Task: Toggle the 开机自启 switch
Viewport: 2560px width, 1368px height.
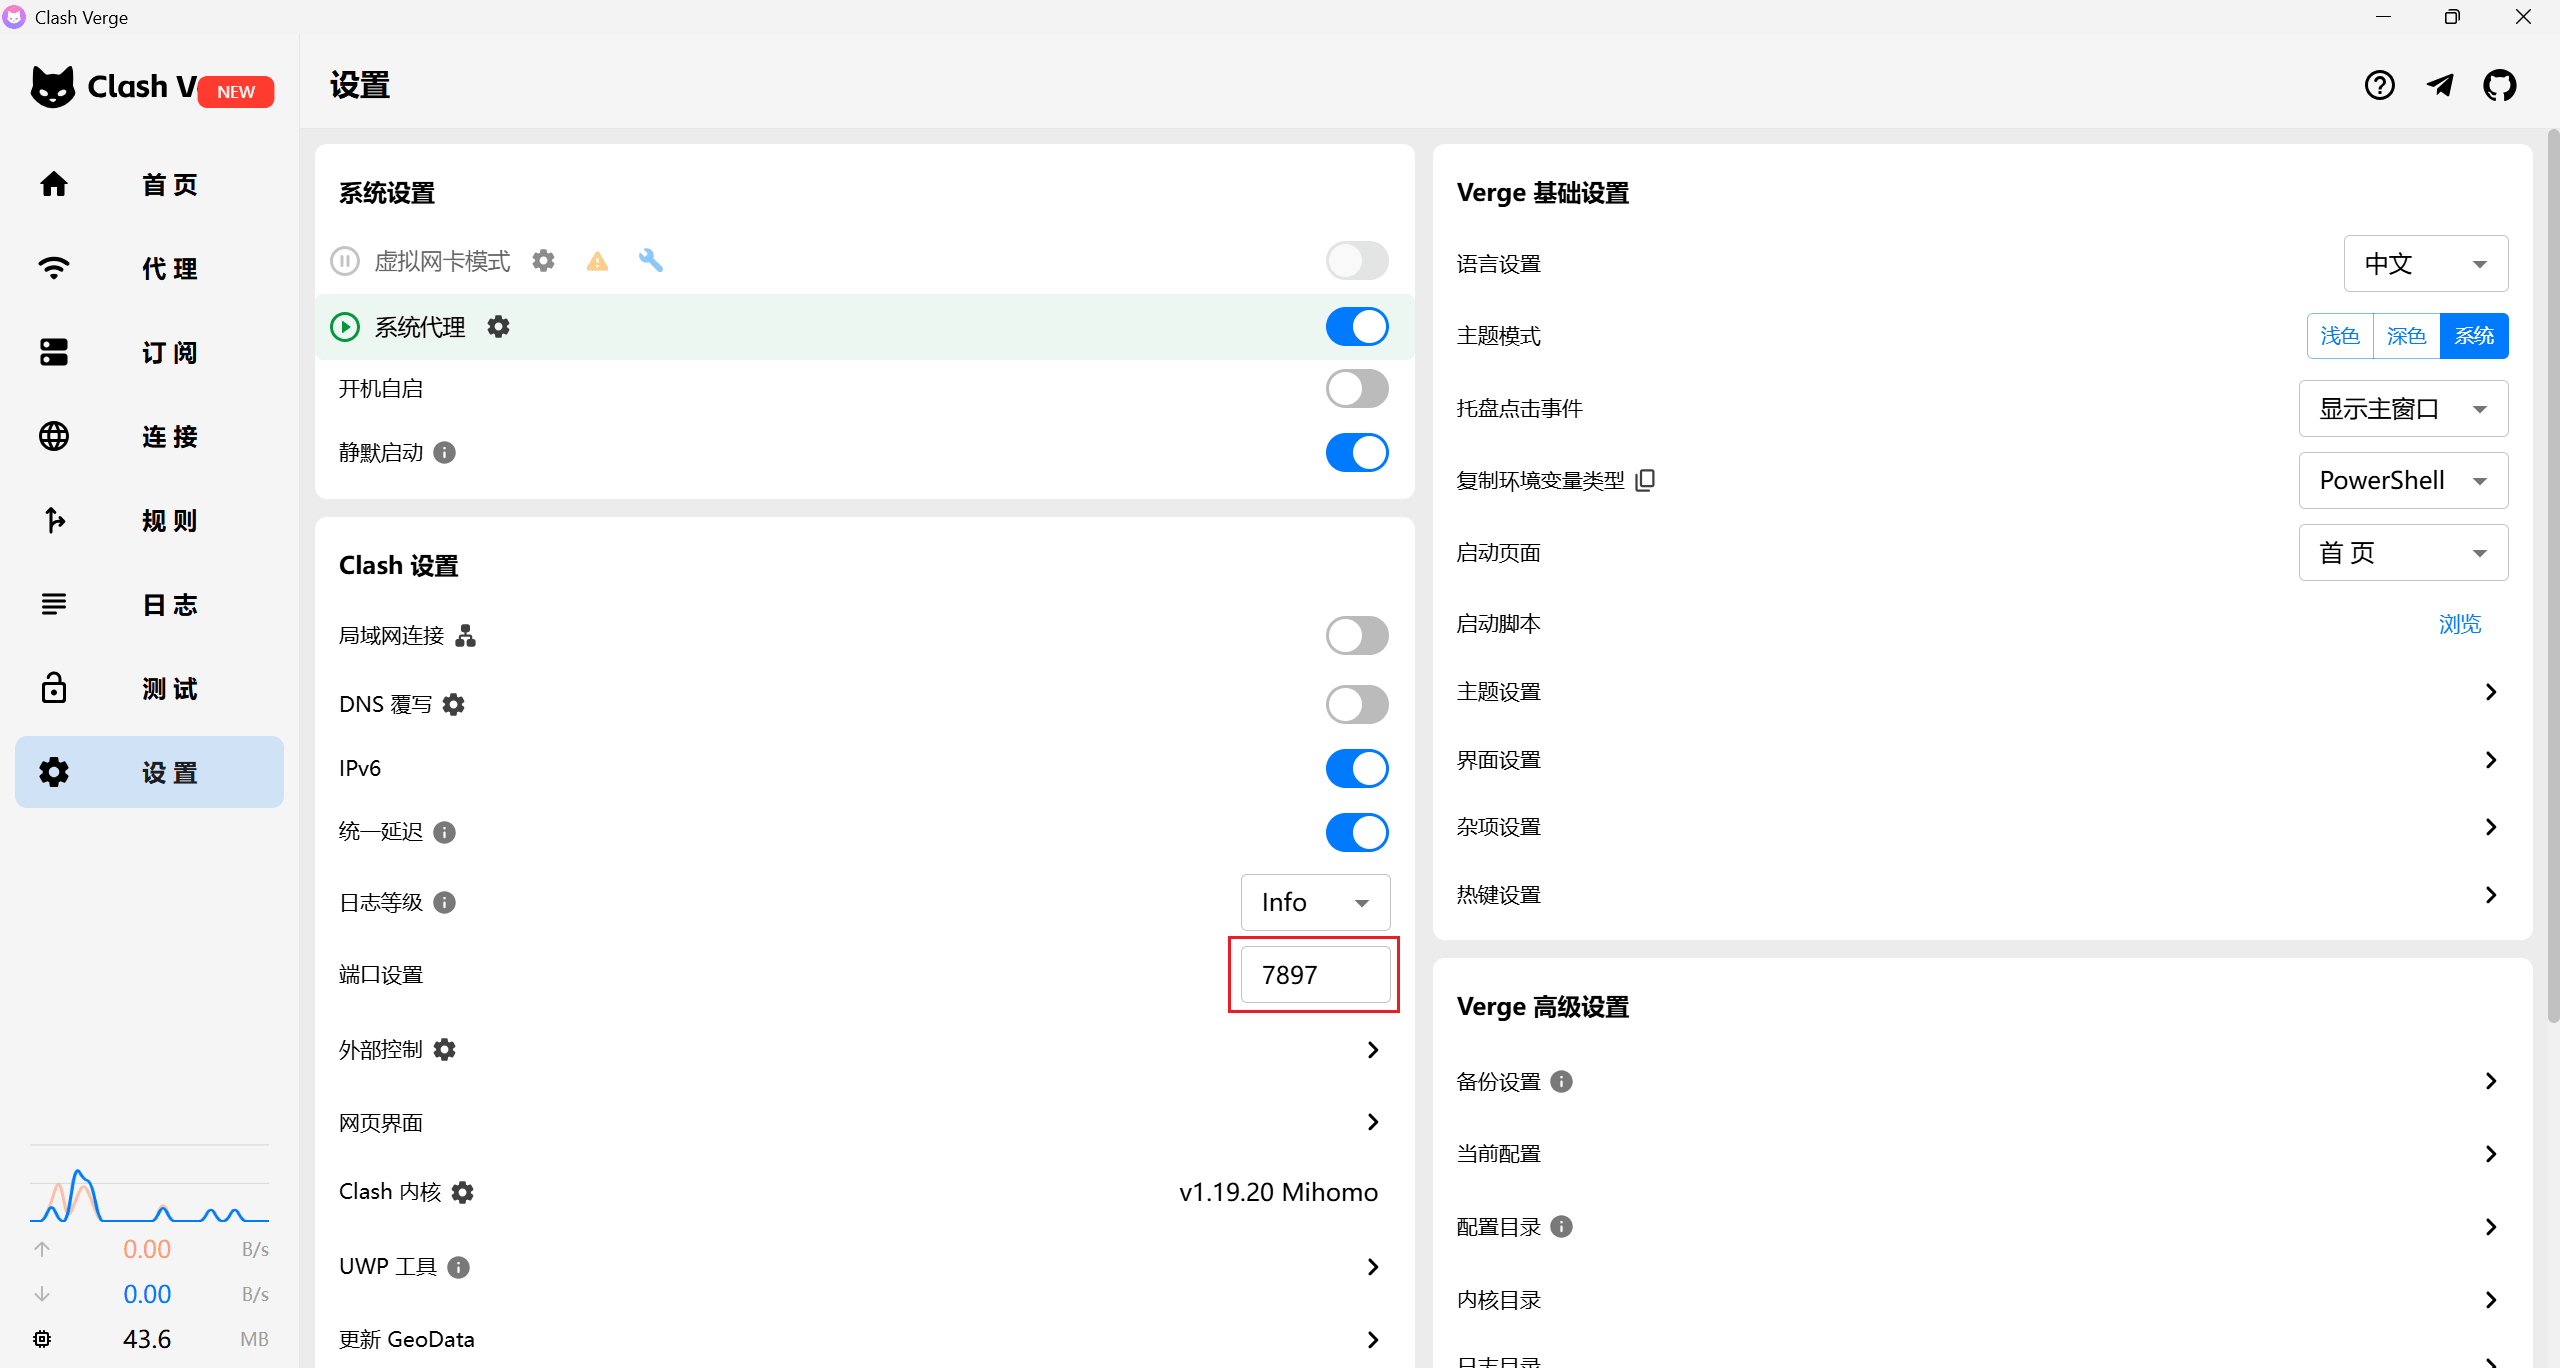Action: coord(1356,389)
